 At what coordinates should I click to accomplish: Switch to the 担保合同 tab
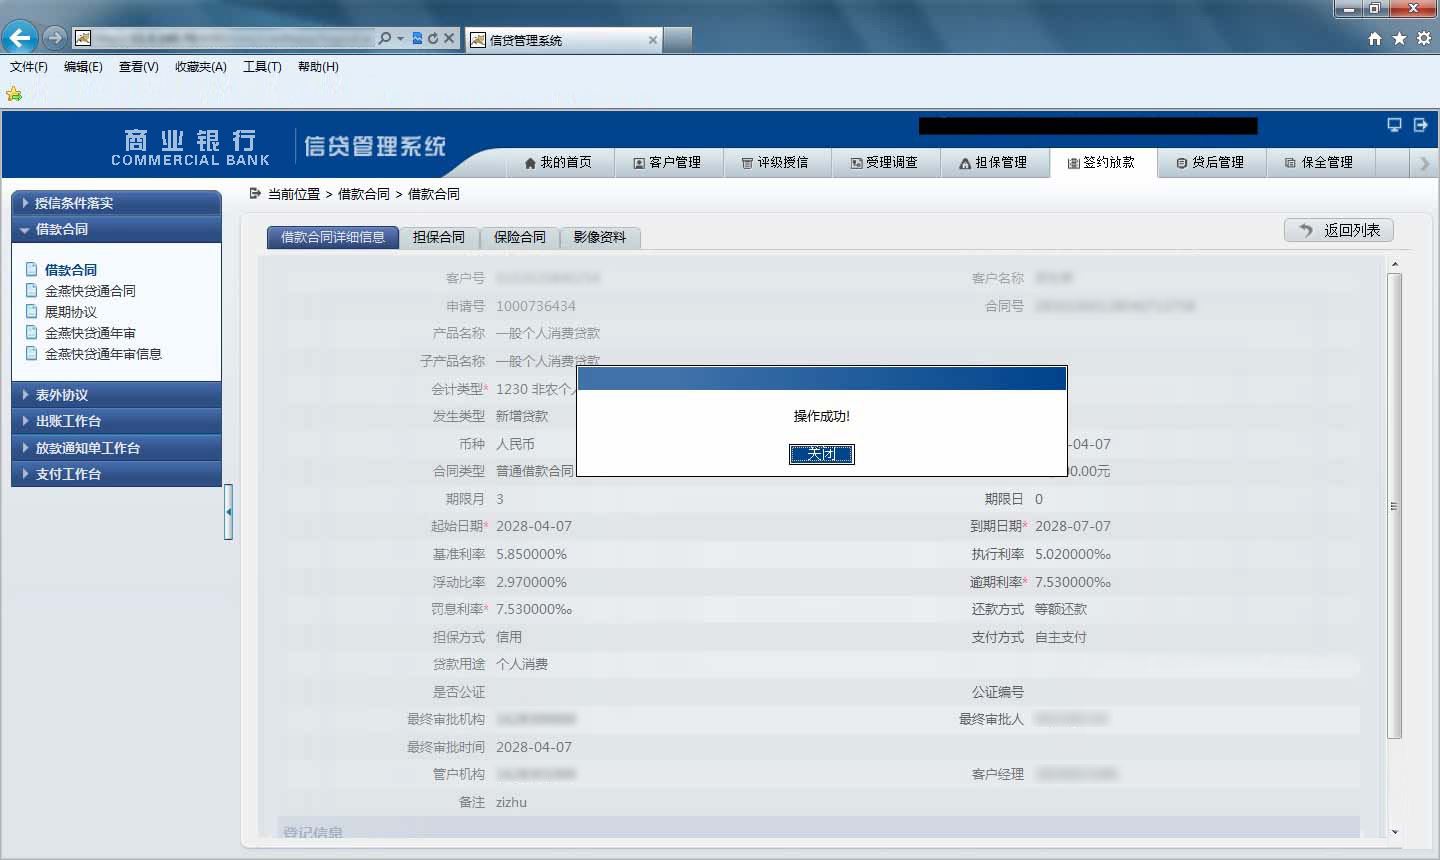pos(439,237)
